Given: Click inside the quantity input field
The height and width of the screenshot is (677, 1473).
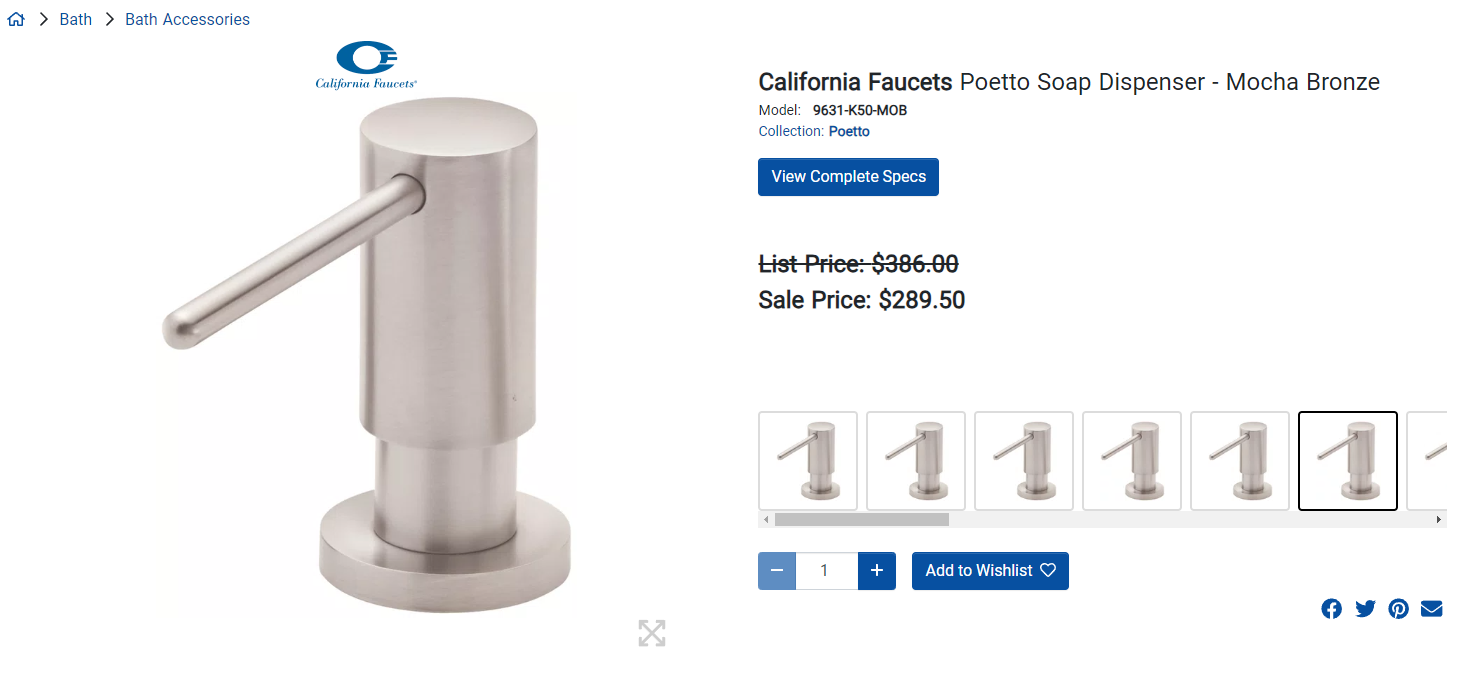Looking at the screenshot, I should (826, 570).
